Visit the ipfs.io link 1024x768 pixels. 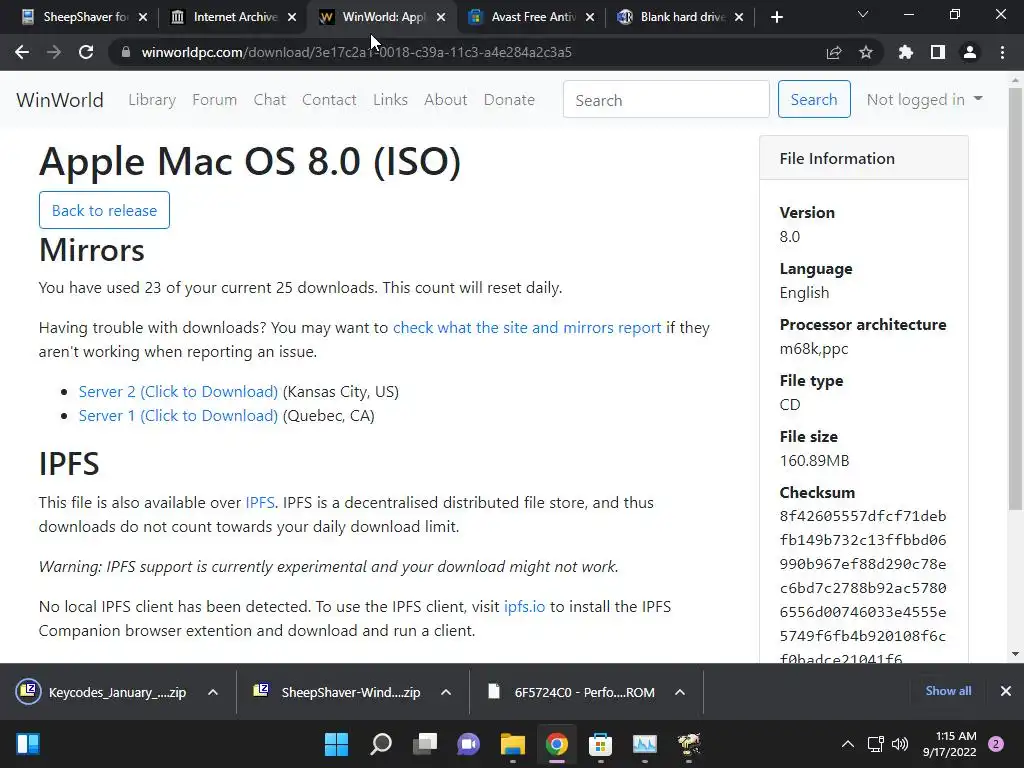click(x=524, y=607)
